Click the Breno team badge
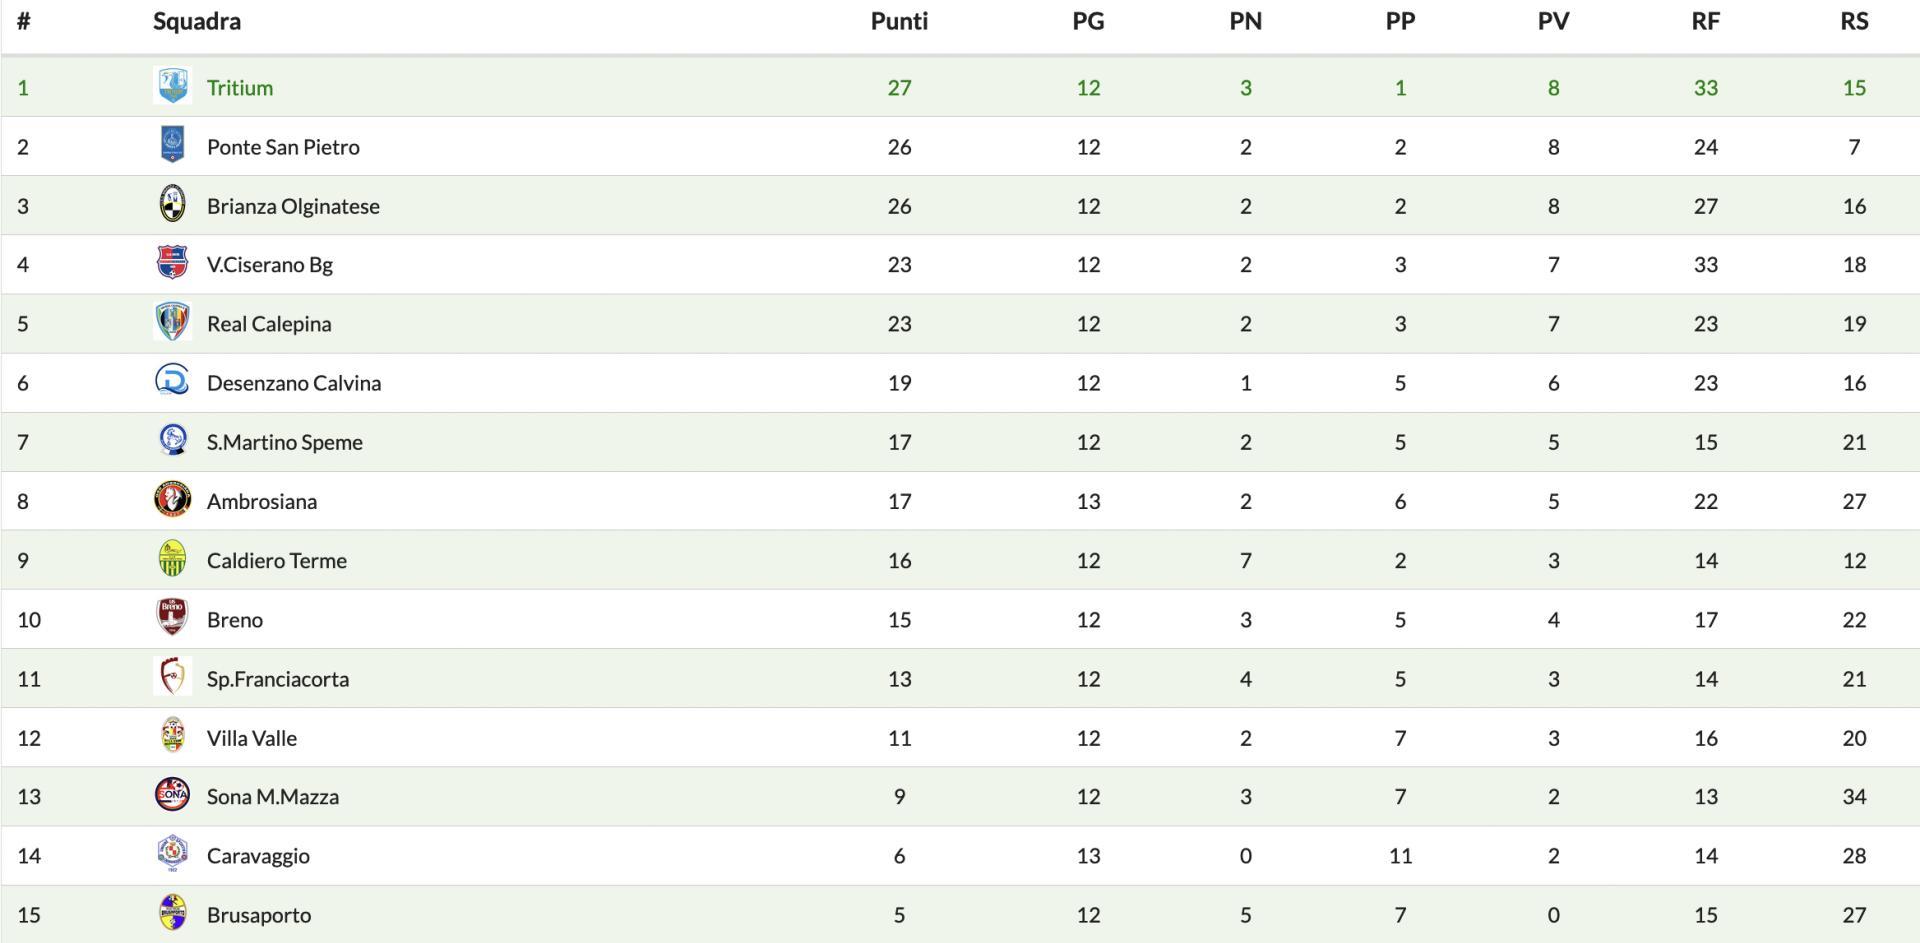 172,617
